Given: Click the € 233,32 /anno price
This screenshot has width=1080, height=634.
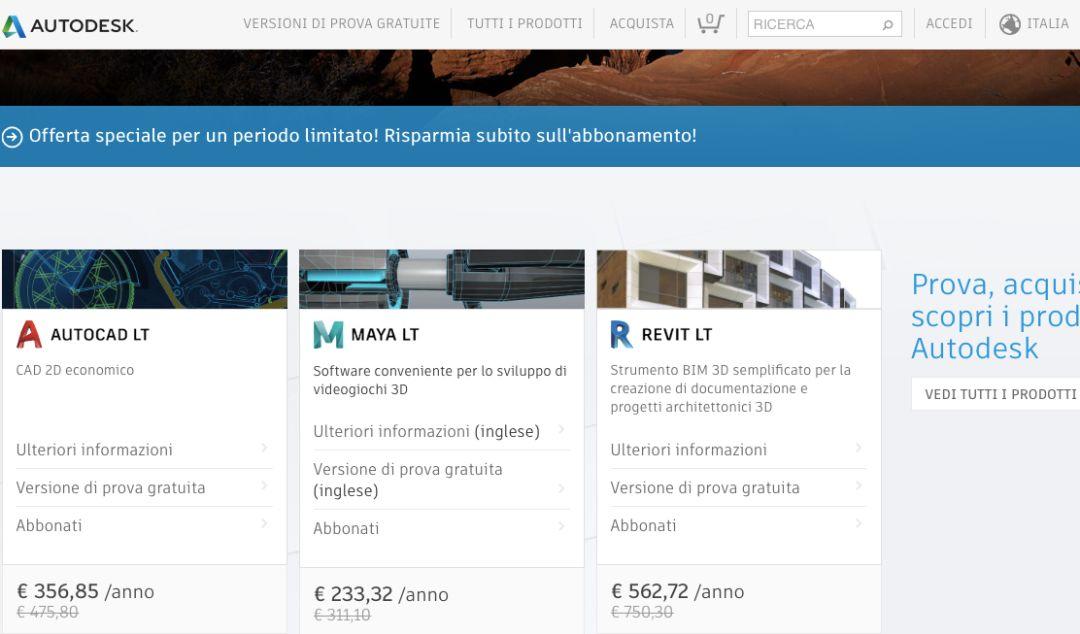Looking at the screenshot, I should [381, 594].
